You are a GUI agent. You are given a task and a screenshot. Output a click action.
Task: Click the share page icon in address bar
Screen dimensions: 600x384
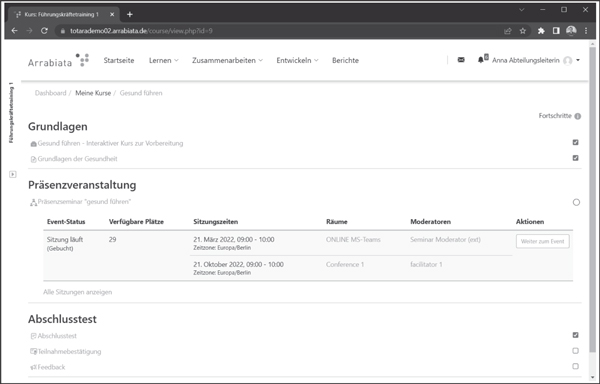508,31
